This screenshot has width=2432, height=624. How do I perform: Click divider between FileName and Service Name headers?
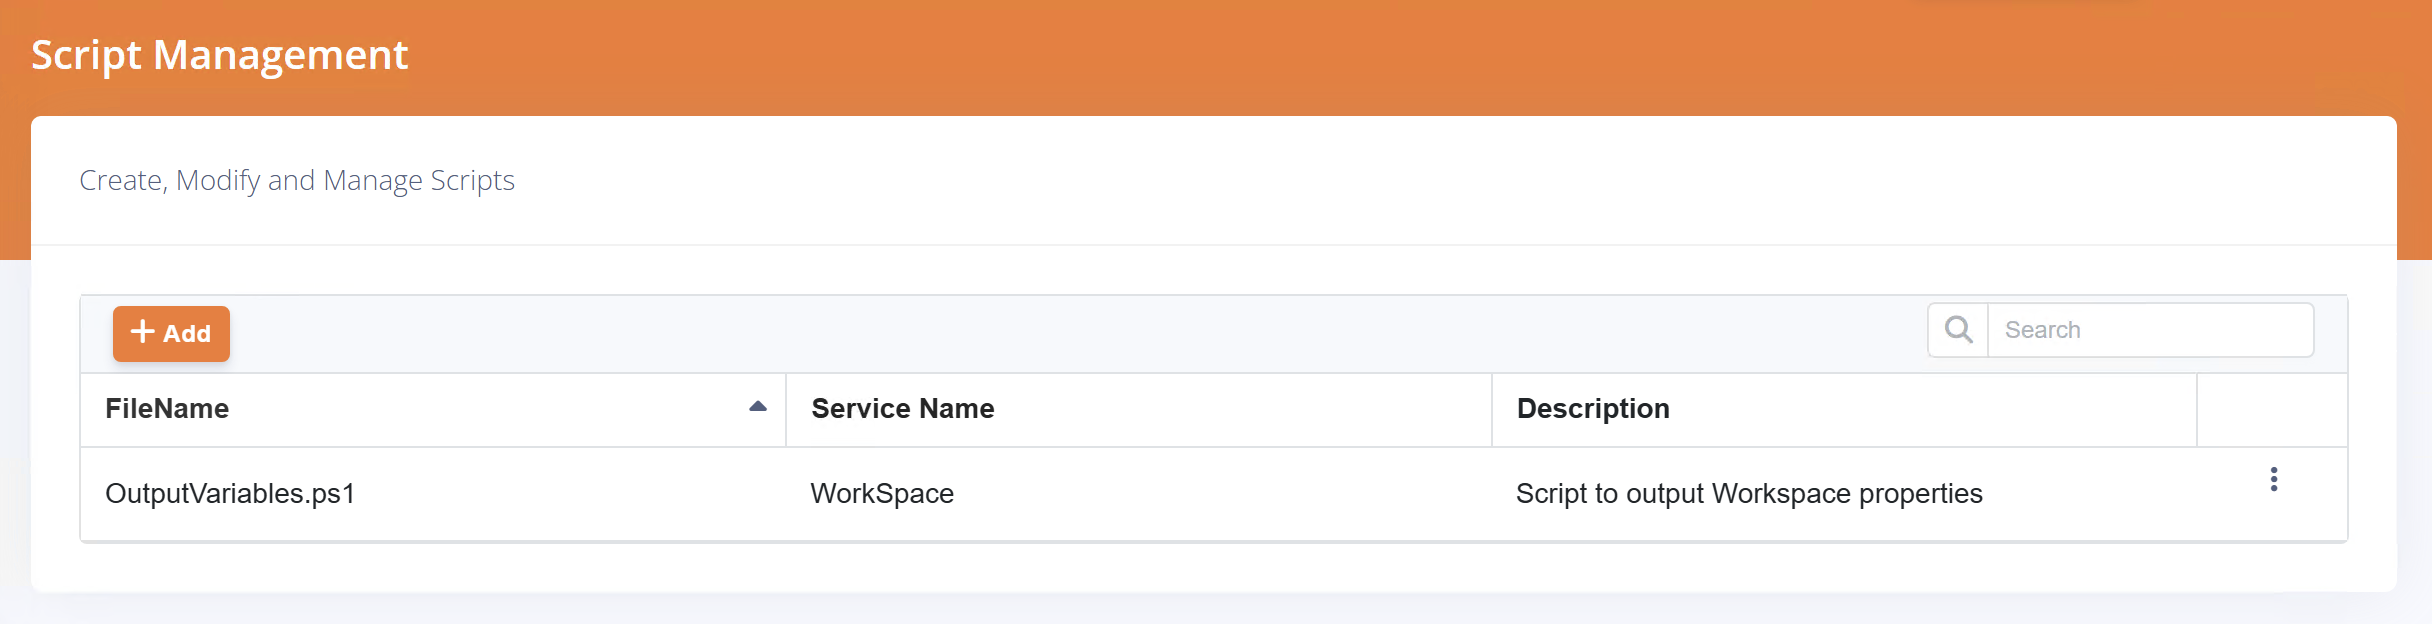[x=786, y=410]
